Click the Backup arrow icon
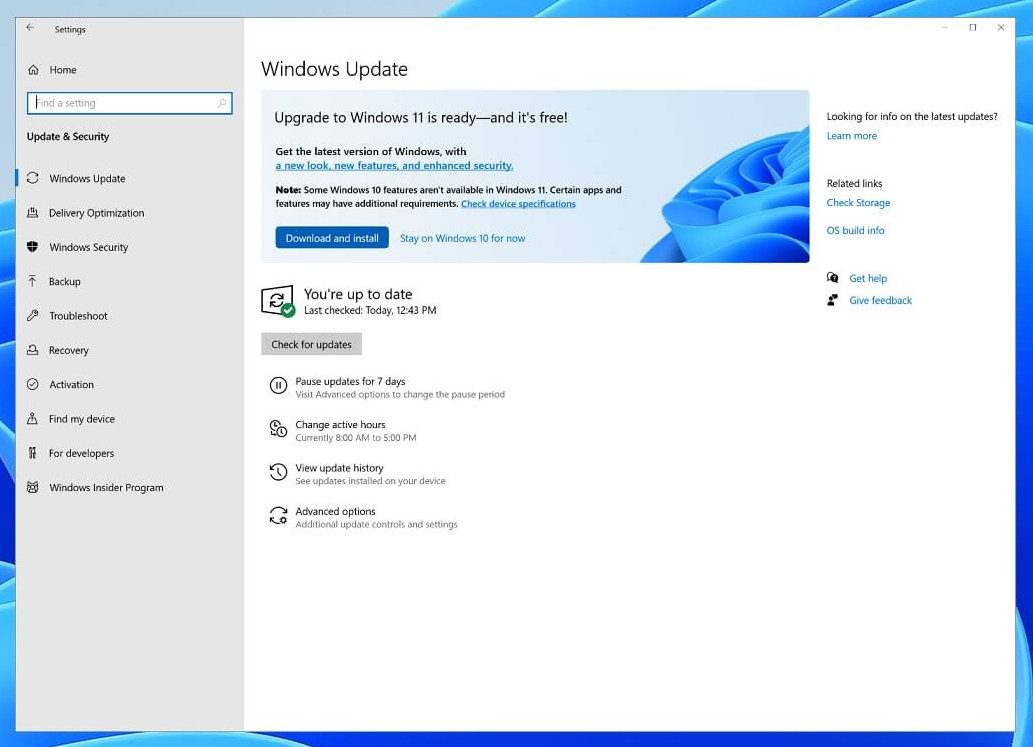Image resolution: width=1033 pixels, height=747 pixels. (32, 281)
